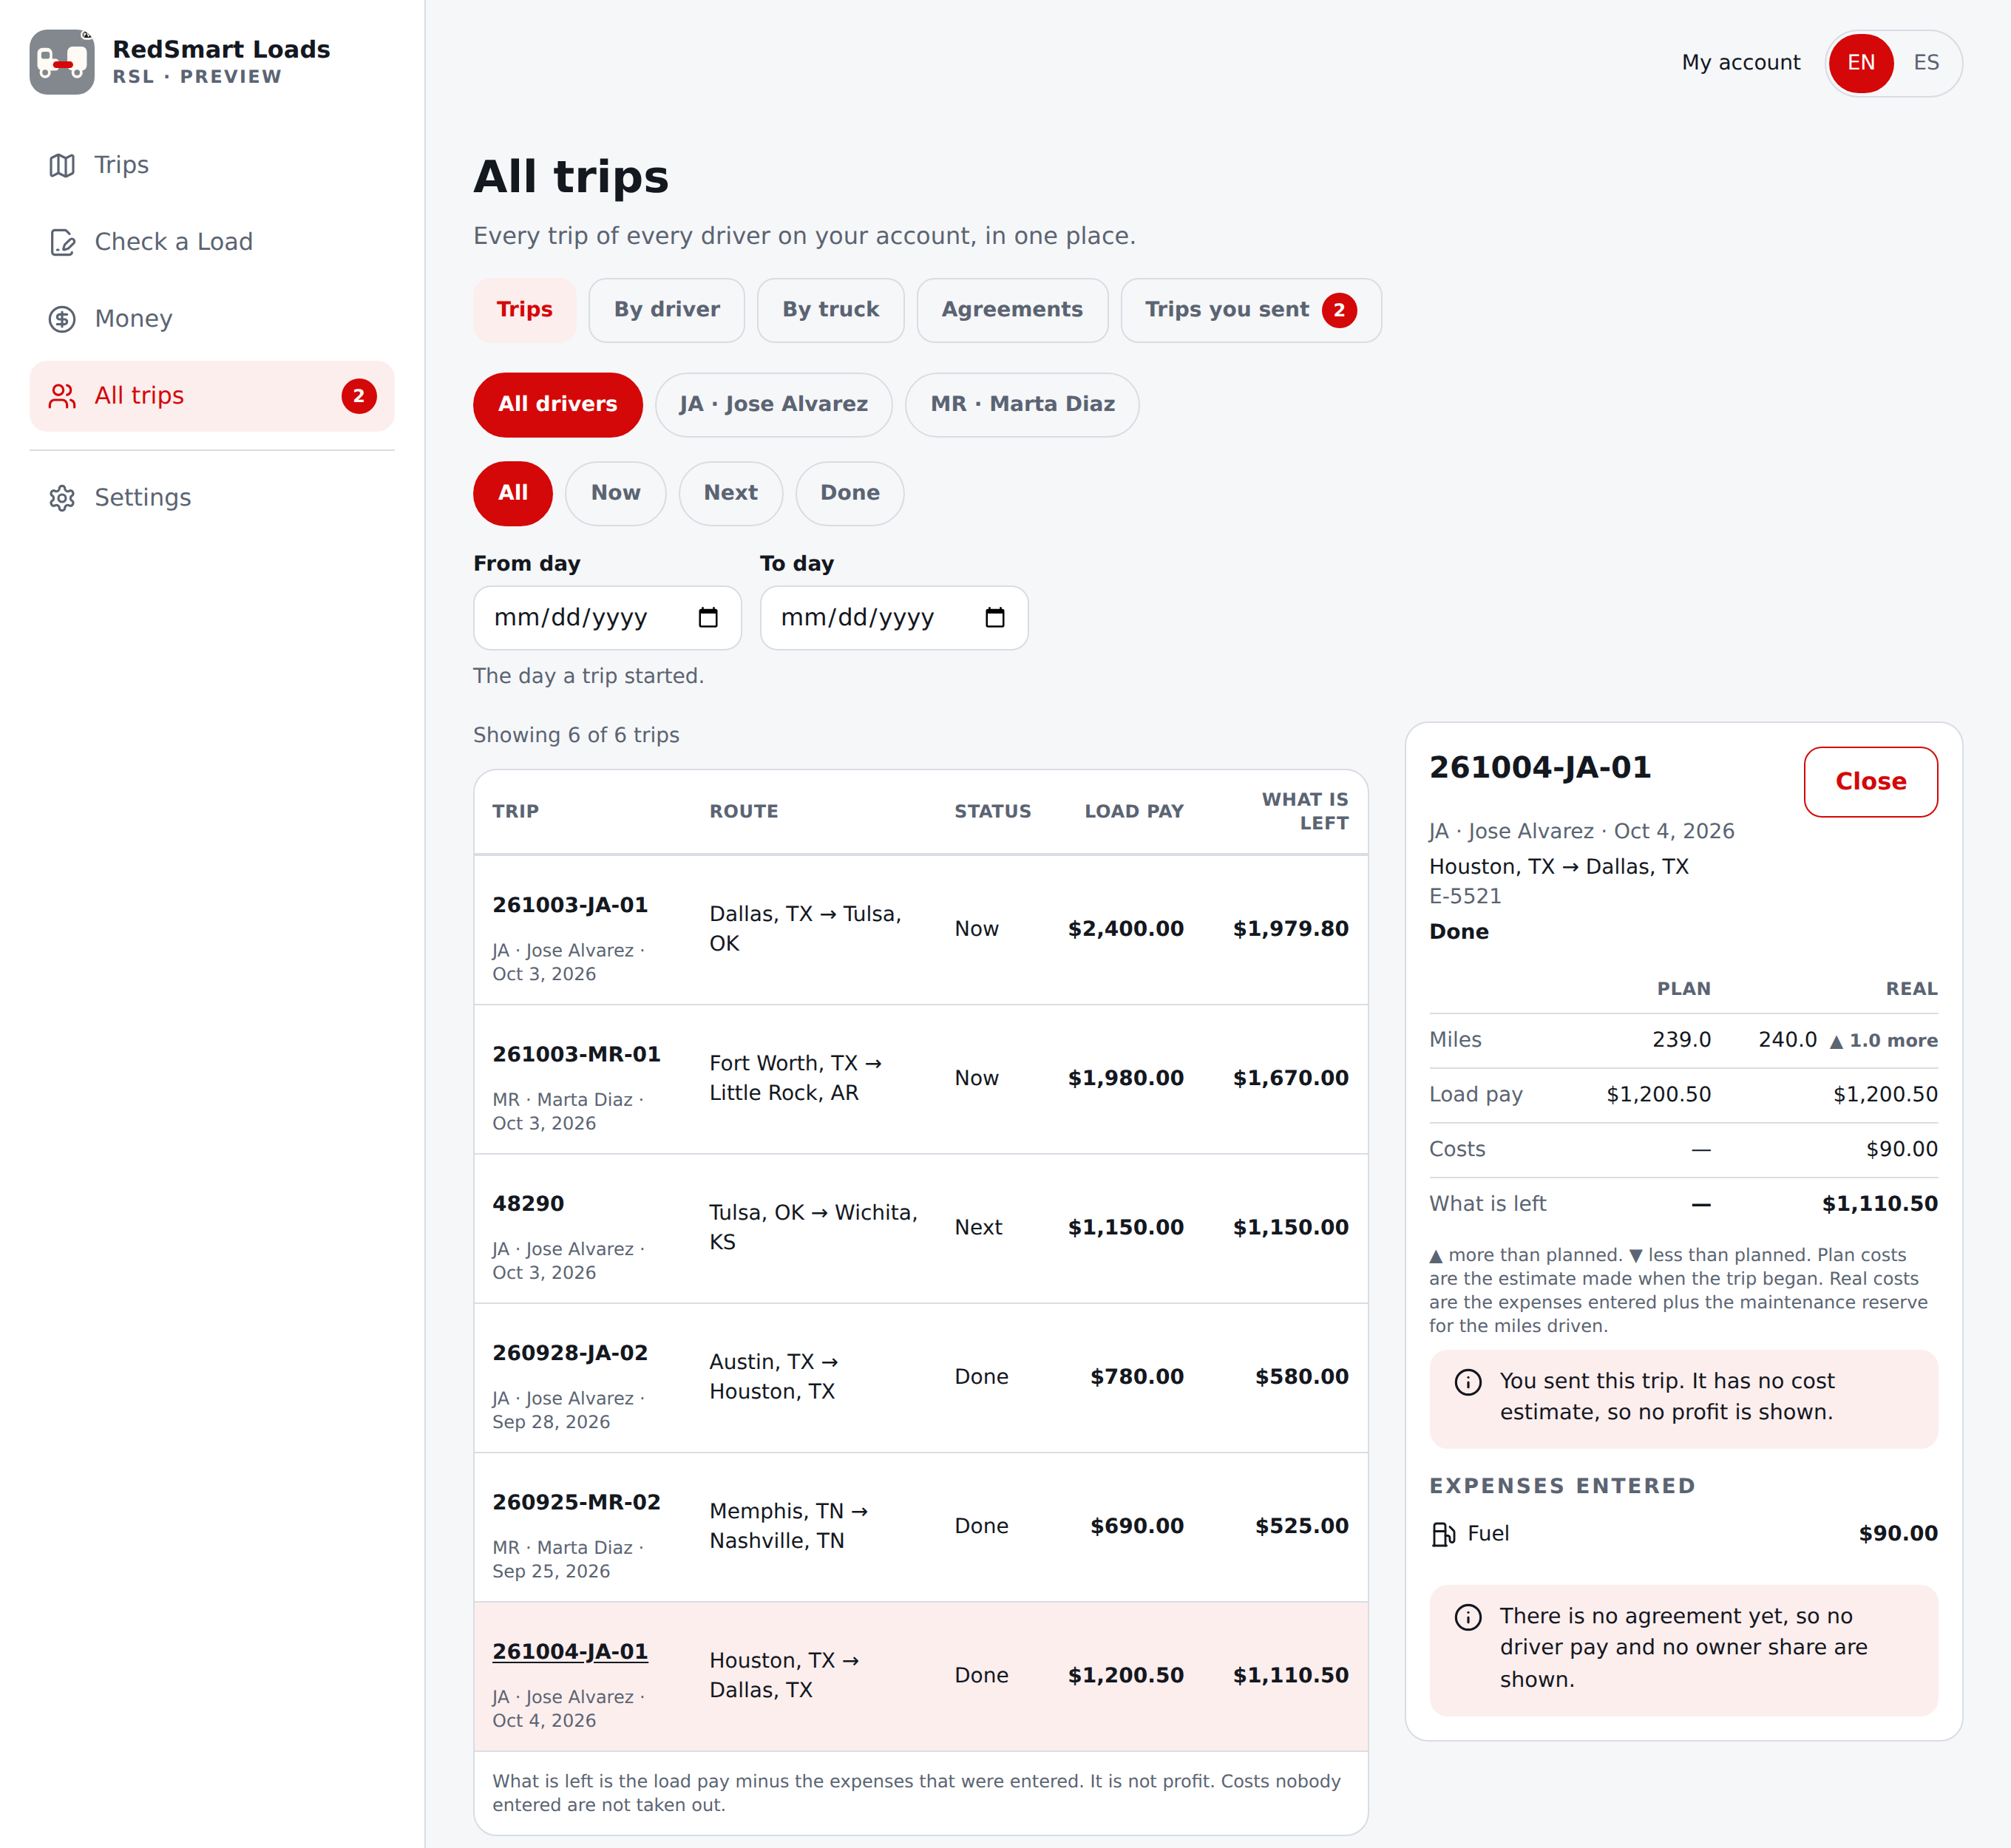2011x1848 pixels.
Task: Open trip 261004-JA-01 link in table
Action: pyautogui.click(x=570, y=1652)
